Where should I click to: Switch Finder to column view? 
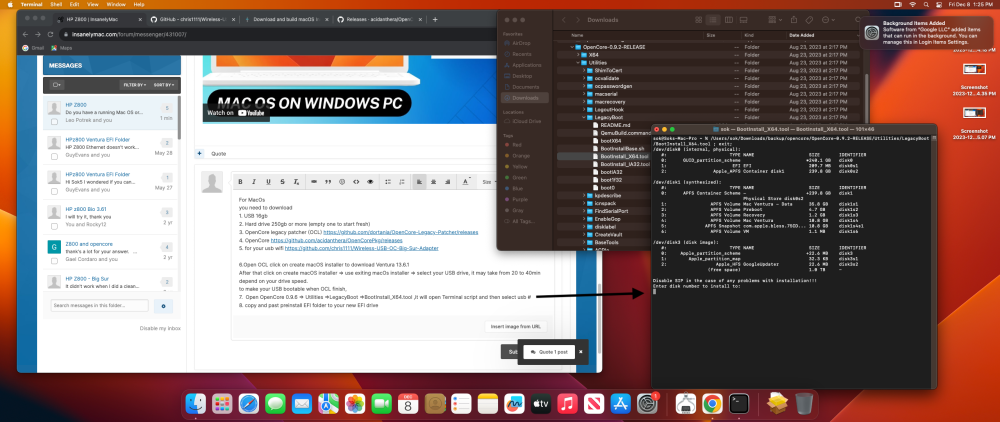pyautogui.click(x=728, y=20)
